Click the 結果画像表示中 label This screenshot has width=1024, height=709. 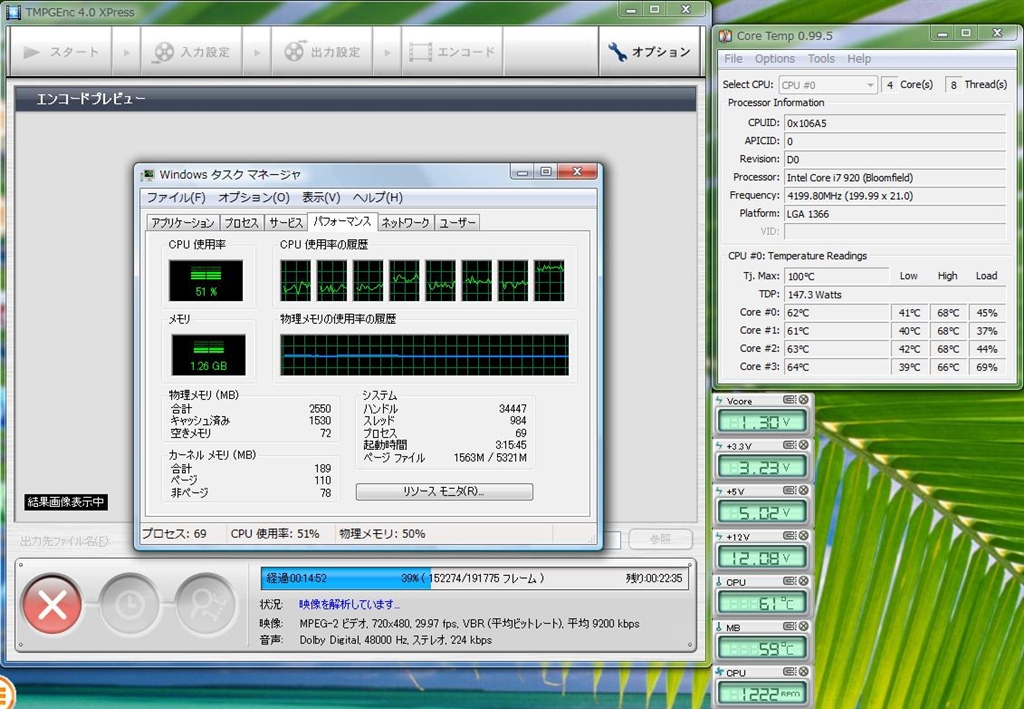click(66, 502)
